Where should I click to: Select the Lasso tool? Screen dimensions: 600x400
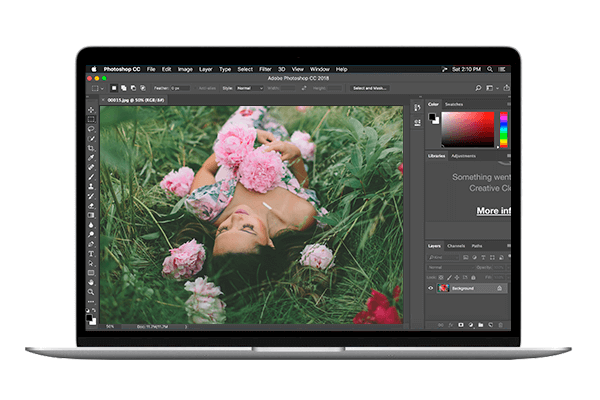click(x=91, y=129)
